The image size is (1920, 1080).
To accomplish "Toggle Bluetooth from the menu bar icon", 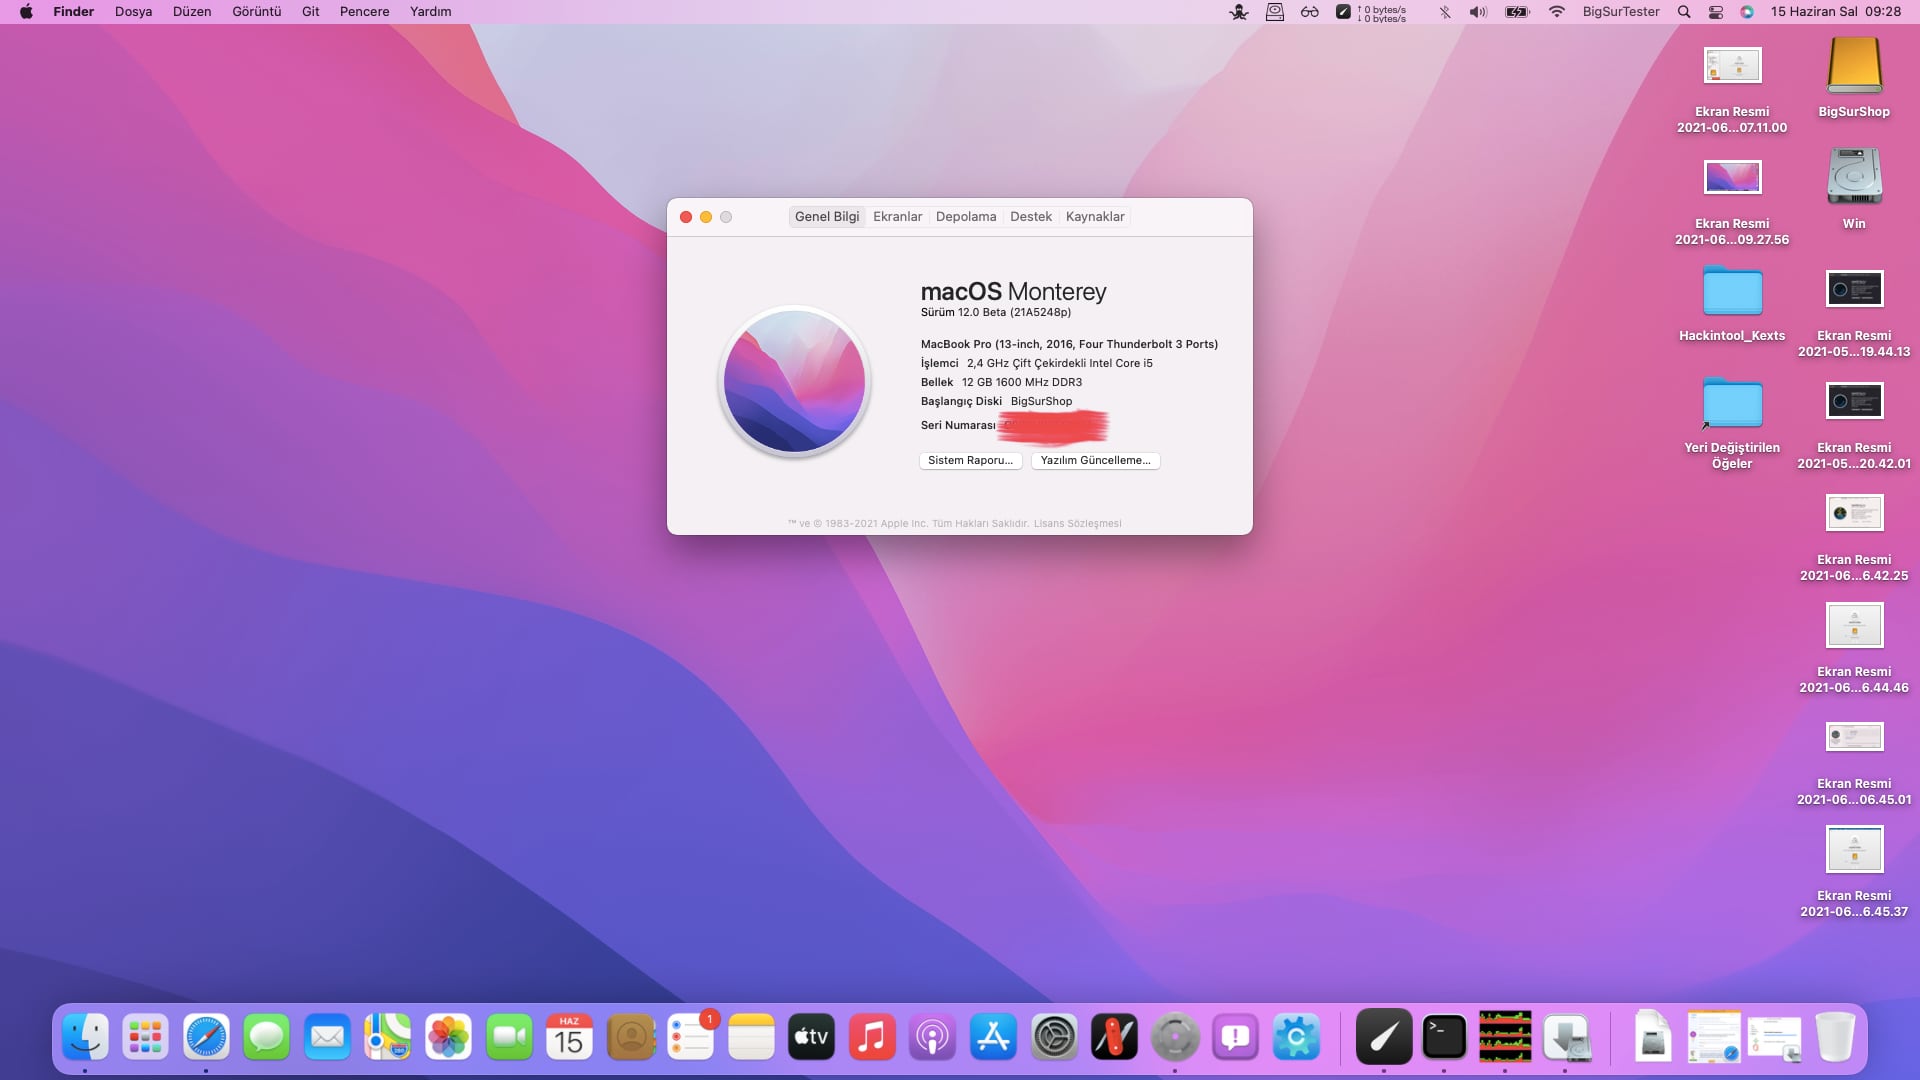I will pos(1444,12).
